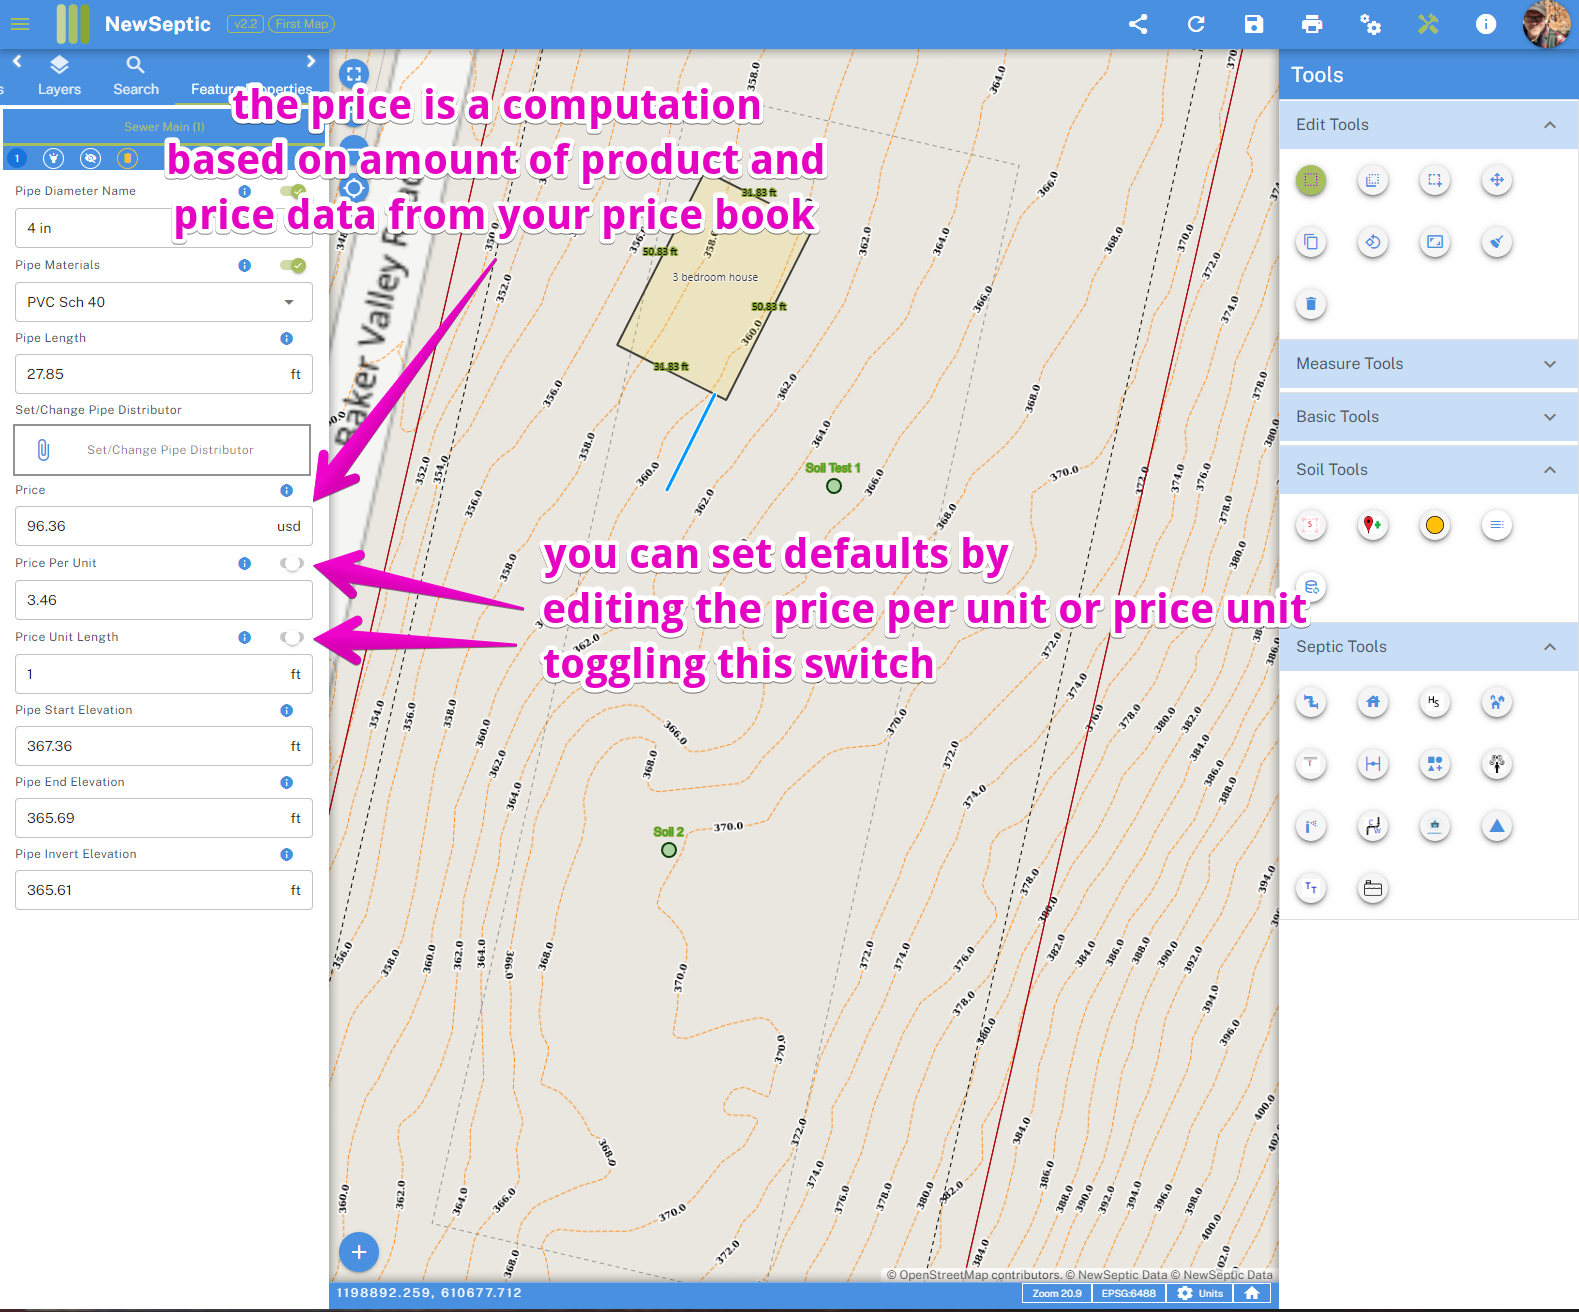Toggle the Pipe Diameter Name default switch
Screen dimensions: 1579x1312
tap(292, 191)
